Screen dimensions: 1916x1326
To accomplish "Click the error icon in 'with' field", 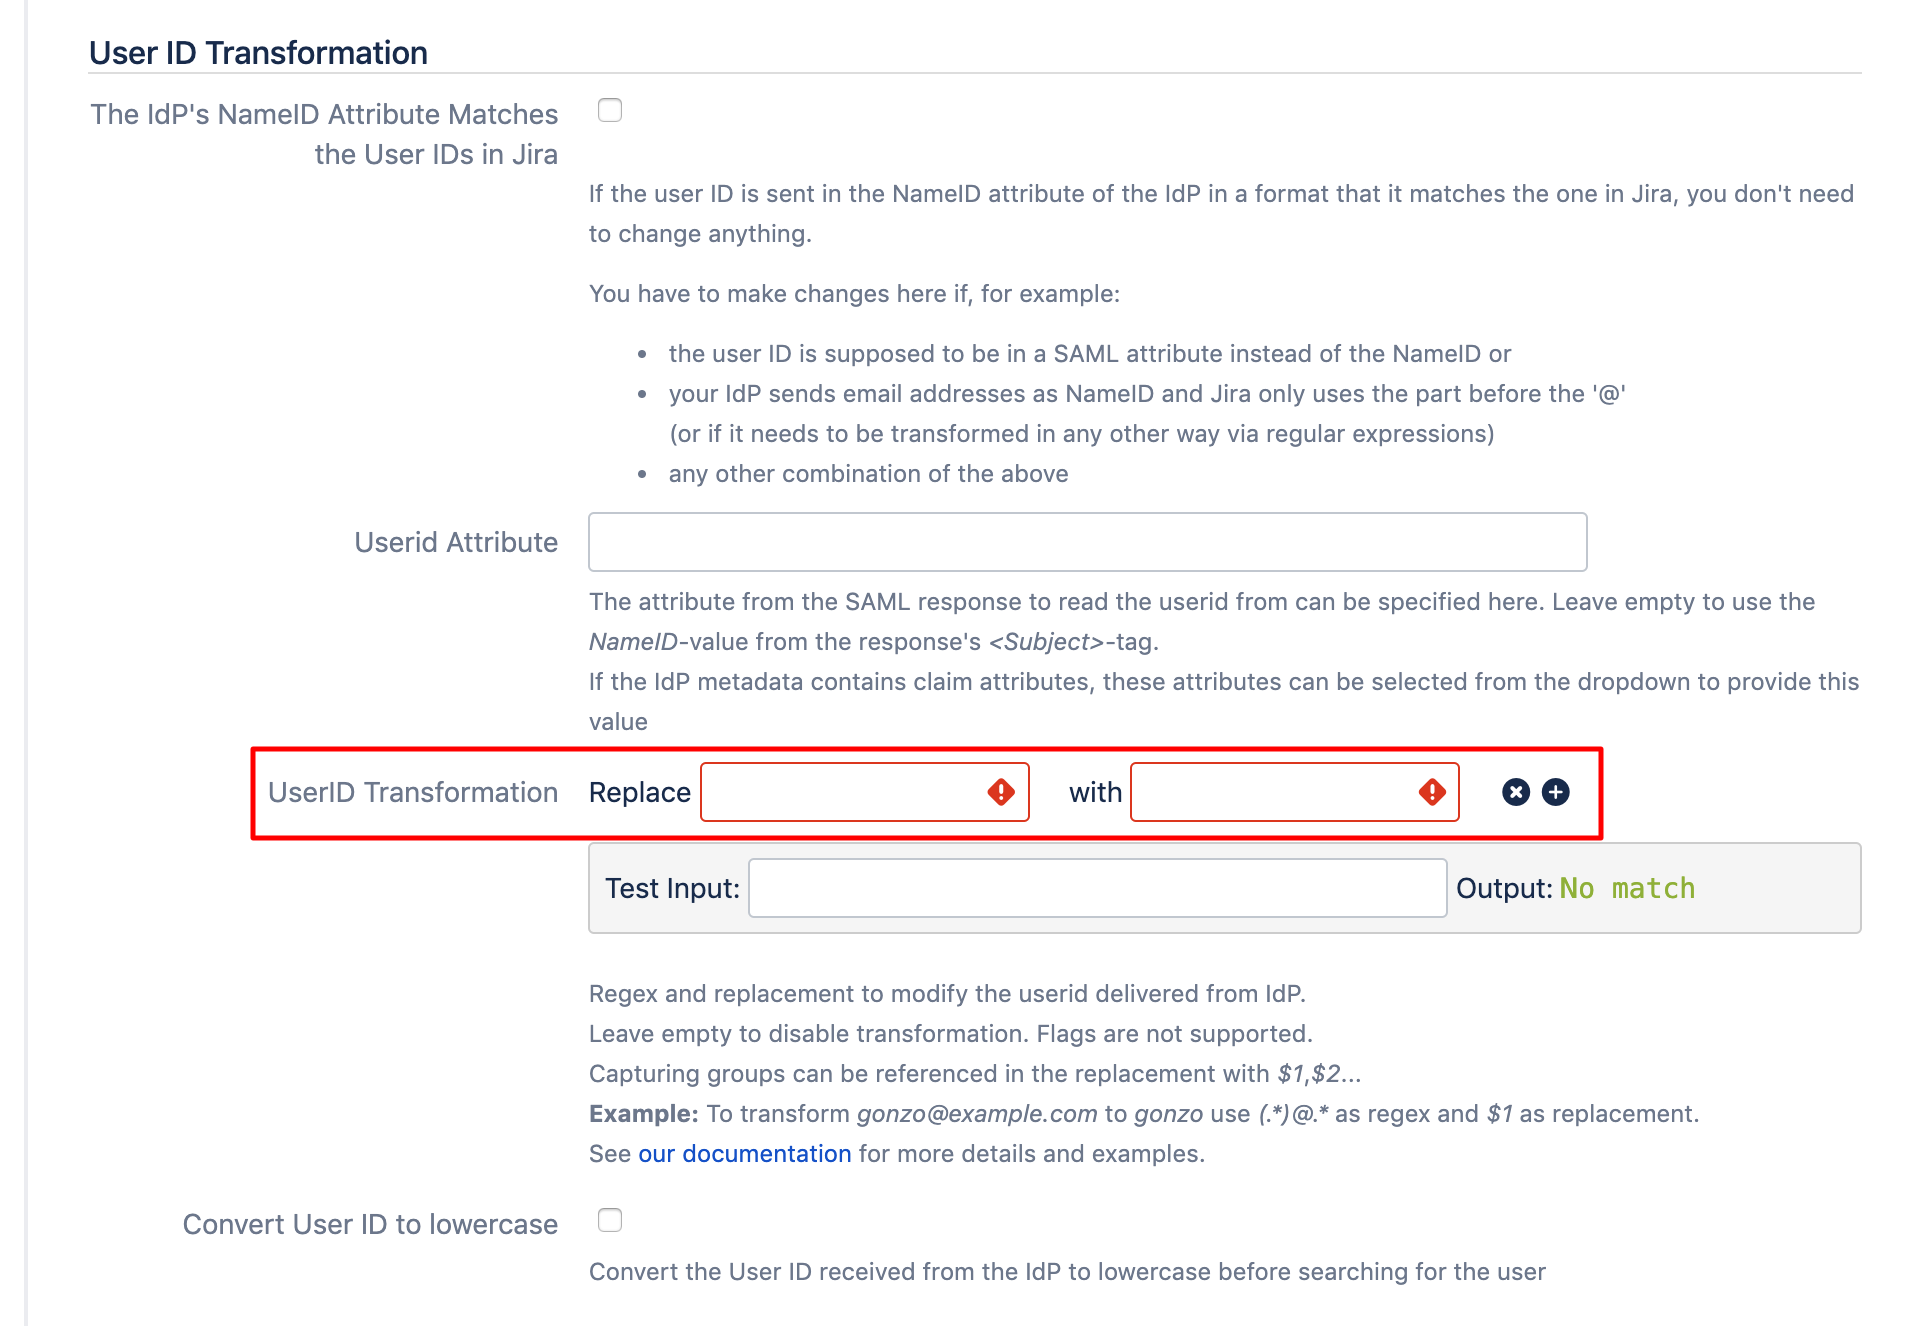I will point(1432,792).
